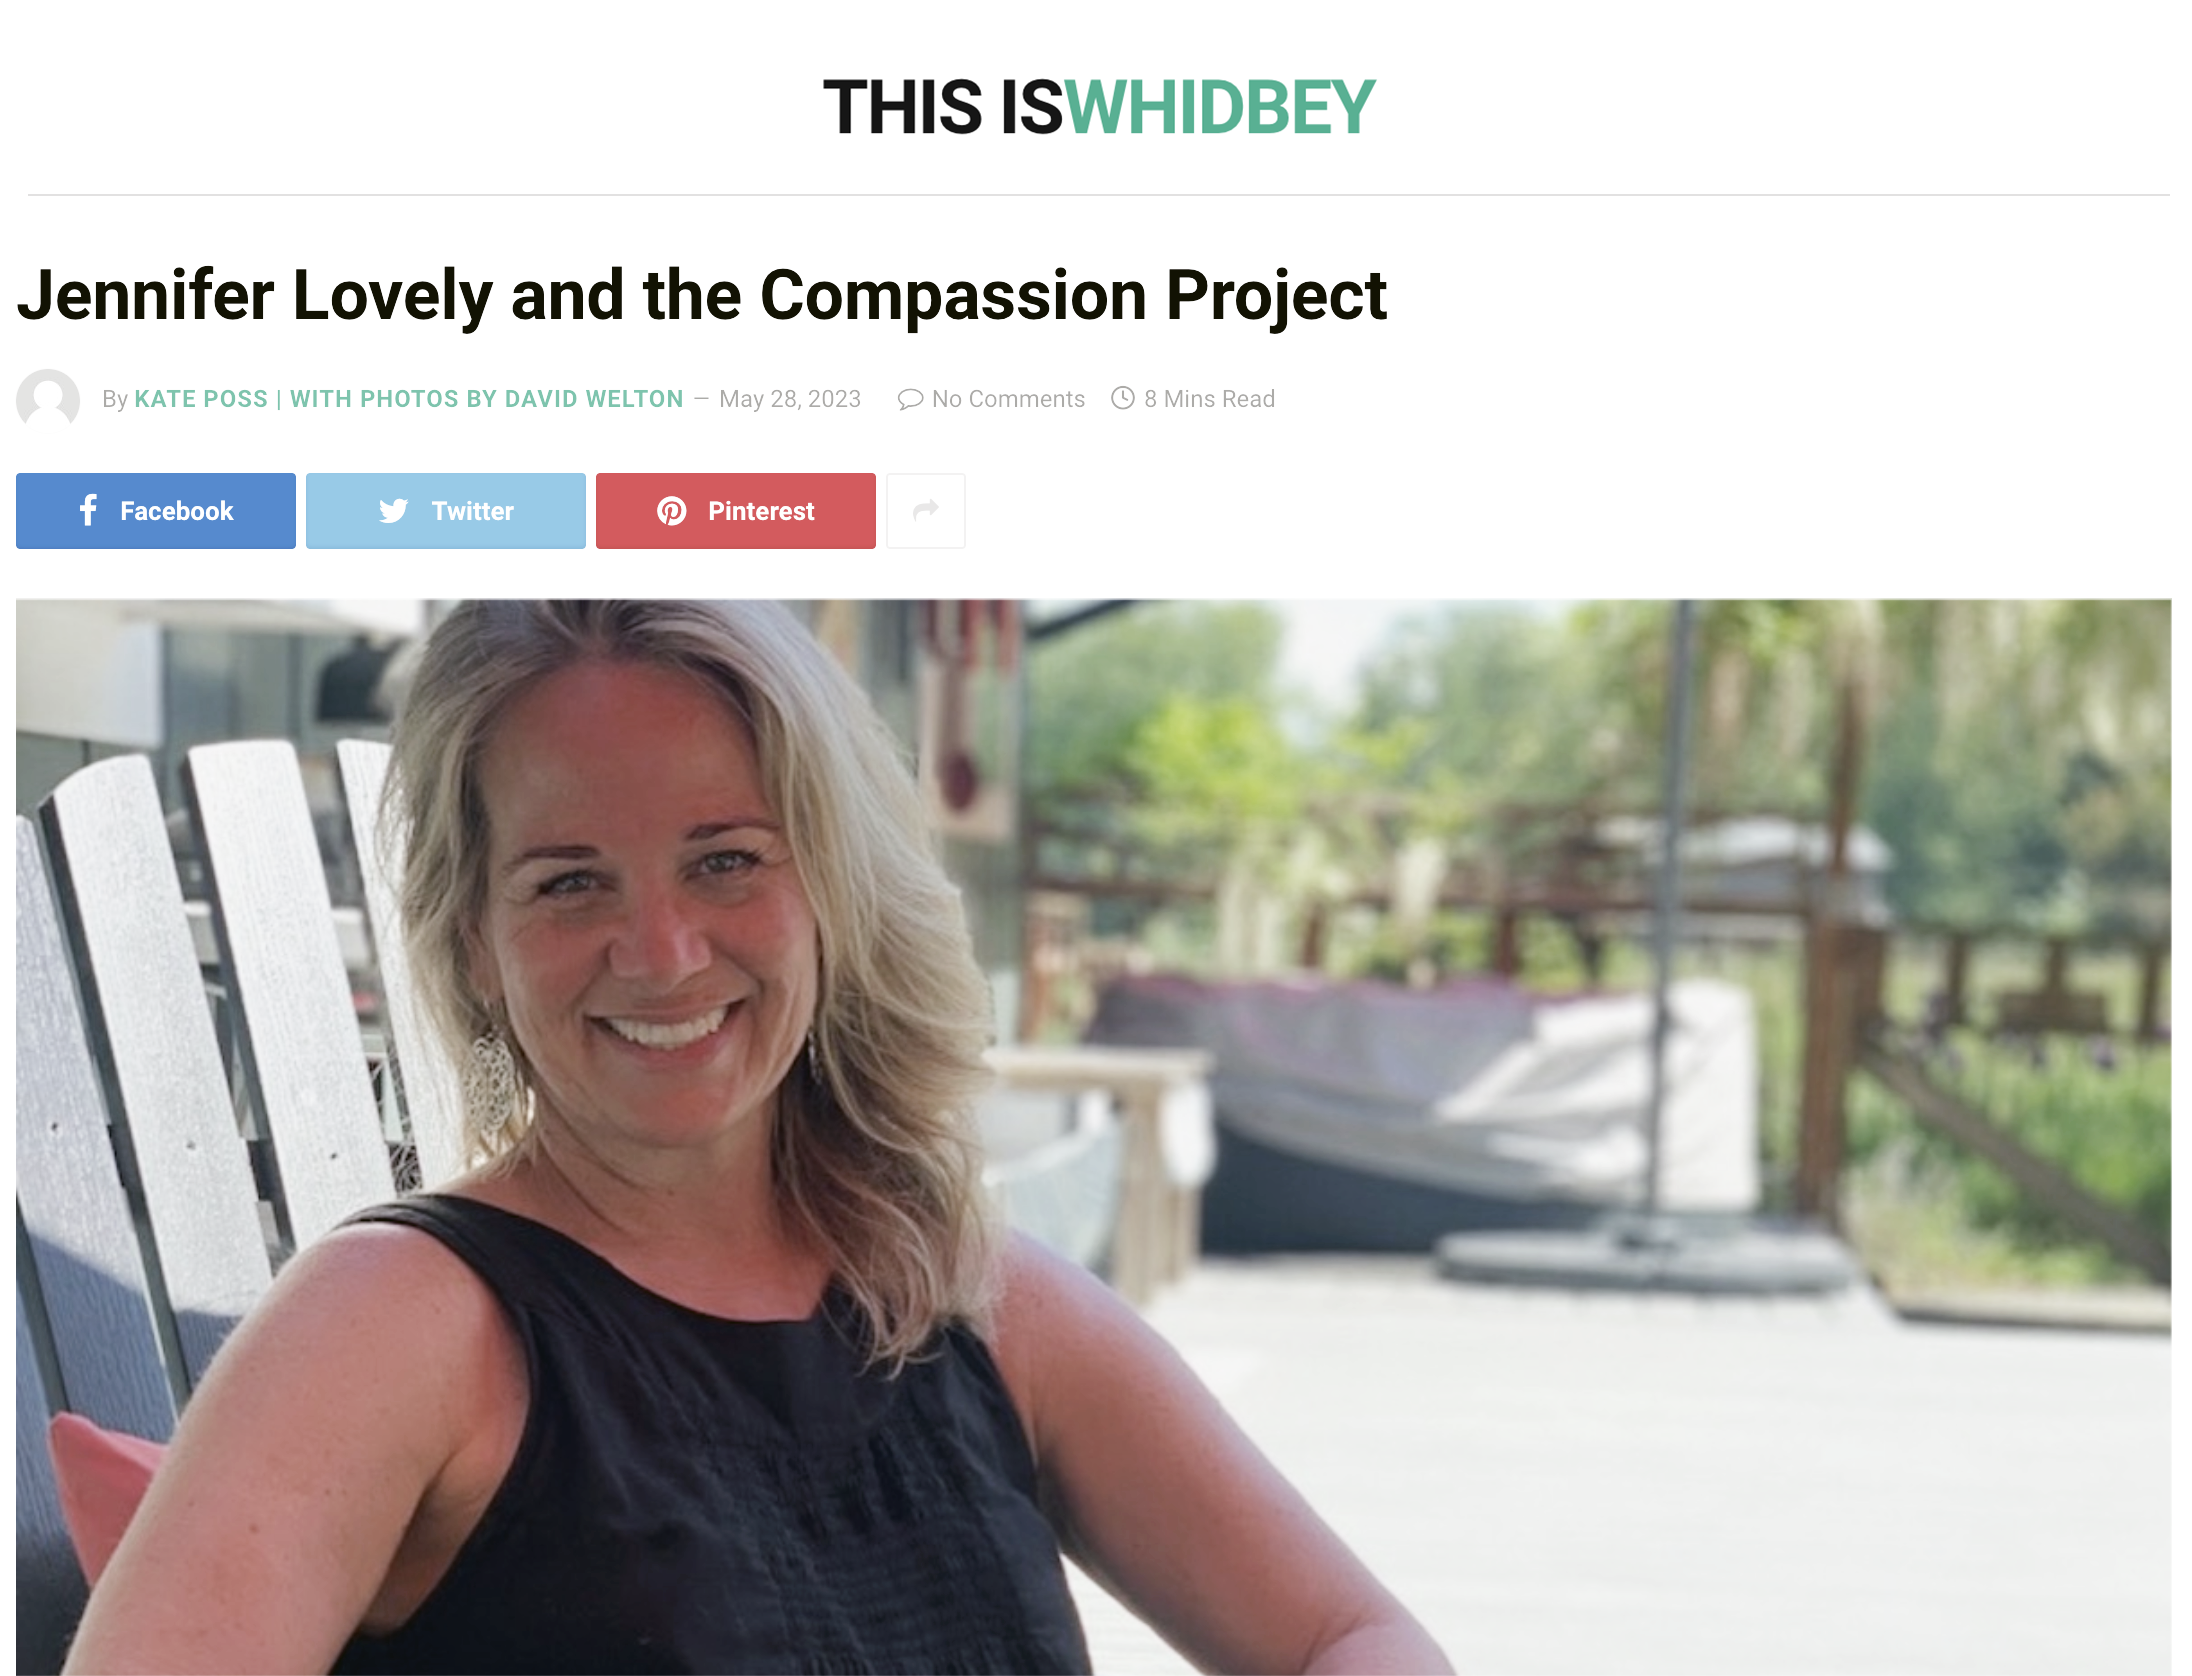
Task: Click the Facebook f icon
Action: click(88, 510)
